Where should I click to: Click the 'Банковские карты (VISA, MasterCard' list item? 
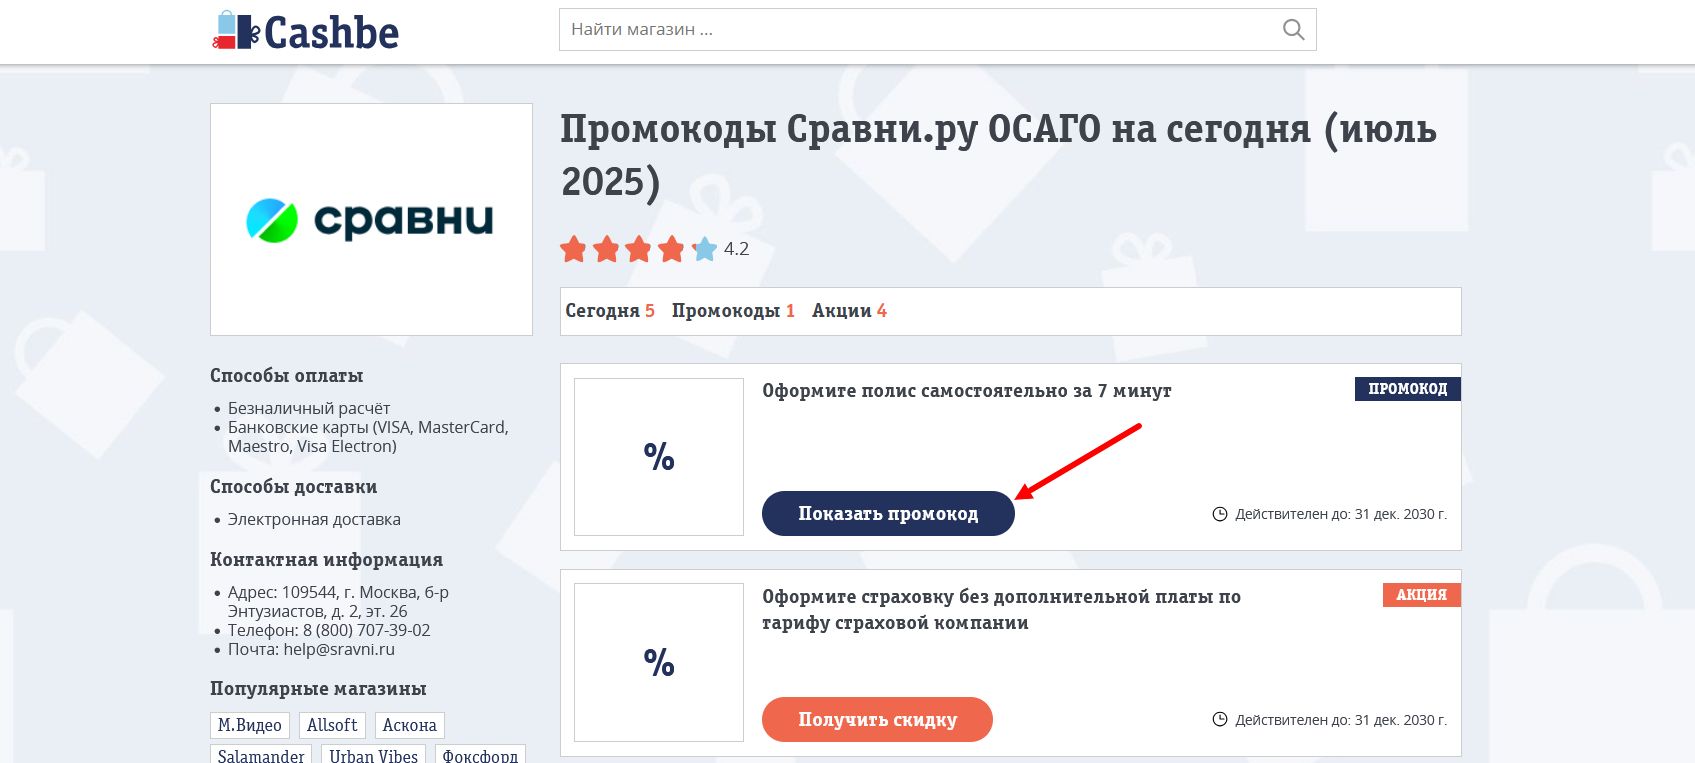pyautogui.click(x=368, y=436)
